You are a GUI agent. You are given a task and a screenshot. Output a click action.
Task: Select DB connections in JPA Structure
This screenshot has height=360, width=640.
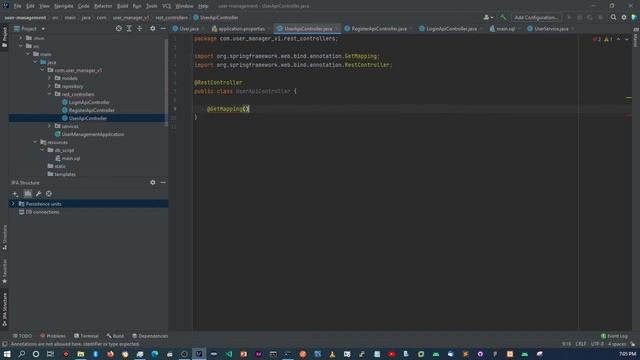42,212
